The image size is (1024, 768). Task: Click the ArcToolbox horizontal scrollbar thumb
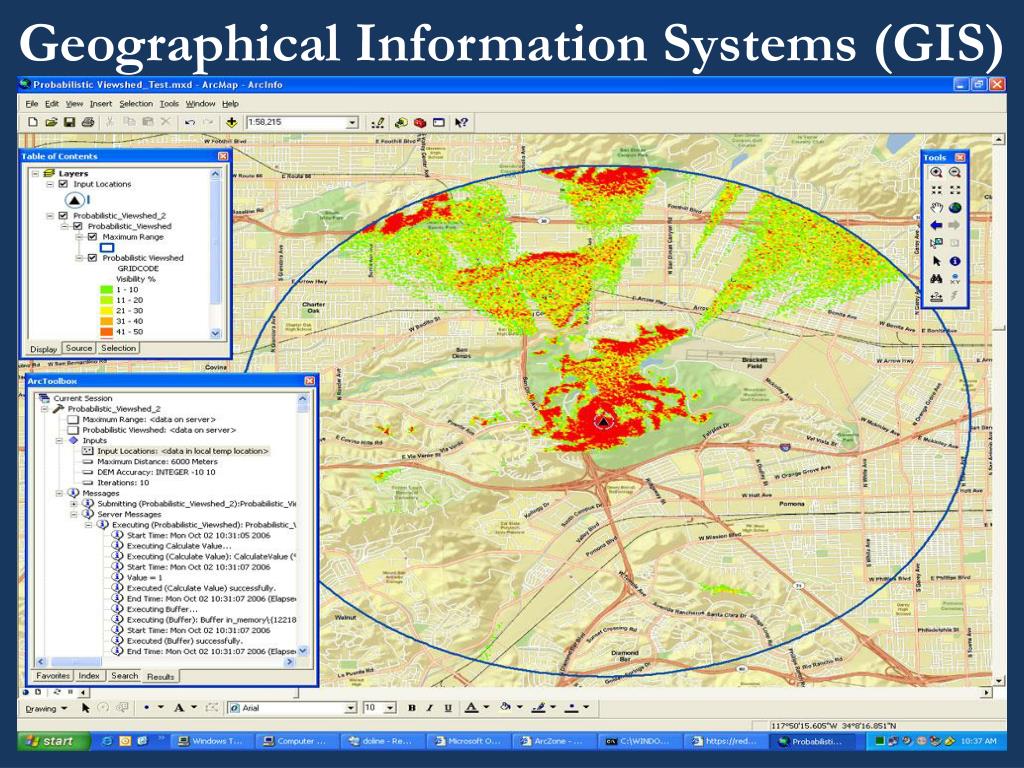76,662
